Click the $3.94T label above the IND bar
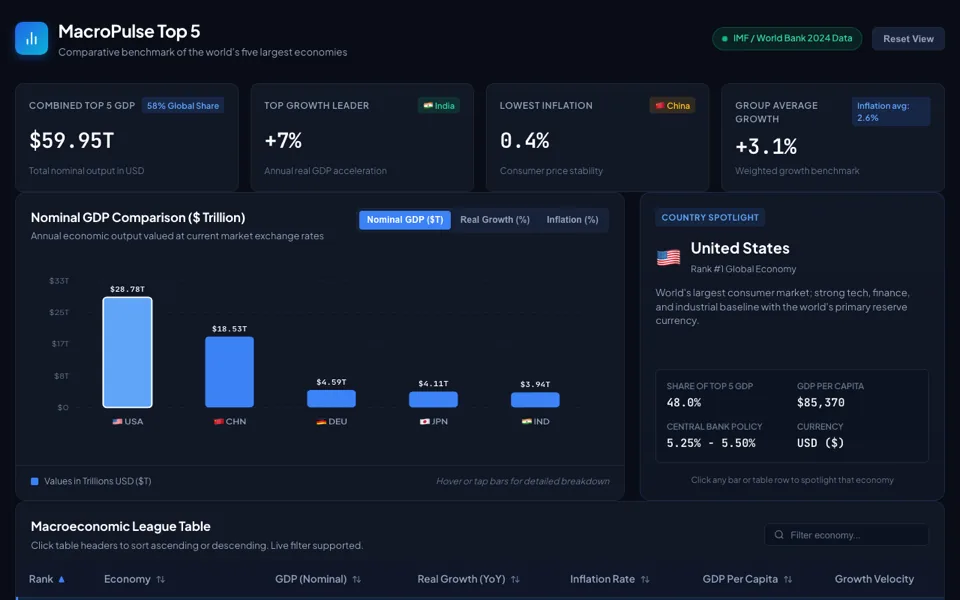This screenshot has width=960, height=600. click(535, 384)
